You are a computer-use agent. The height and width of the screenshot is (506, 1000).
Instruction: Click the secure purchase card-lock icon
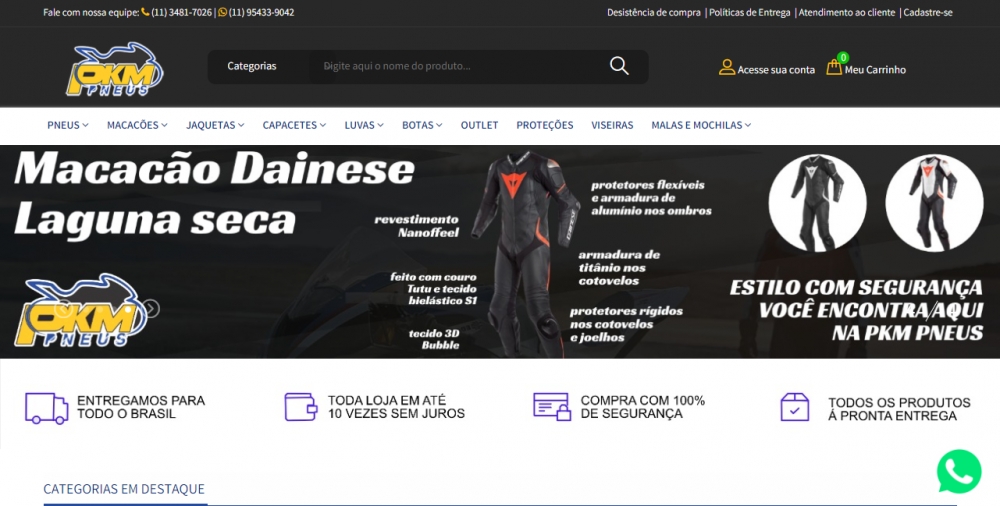(x=552, y=406)
